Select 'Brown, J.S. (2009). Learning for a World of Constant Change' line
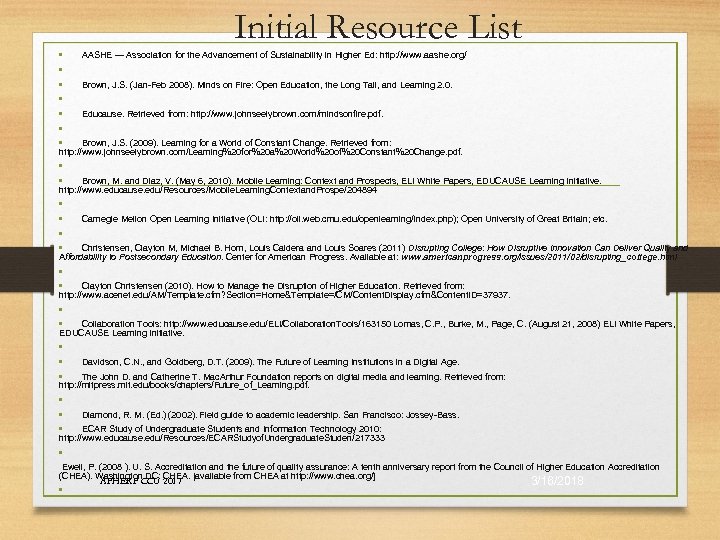Image resolution: width=720 pixels, height=540 pixels. 237,143
